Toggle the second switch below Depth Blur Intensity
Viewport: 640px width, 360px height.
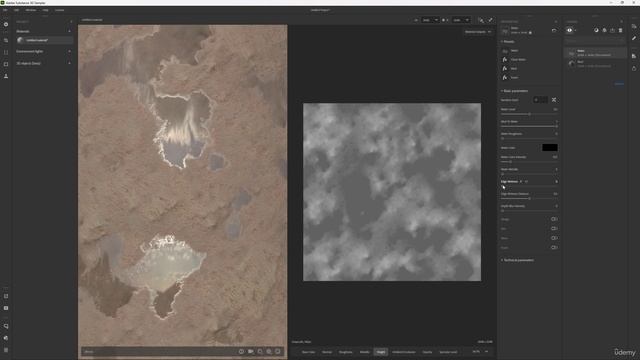[554, 229]
